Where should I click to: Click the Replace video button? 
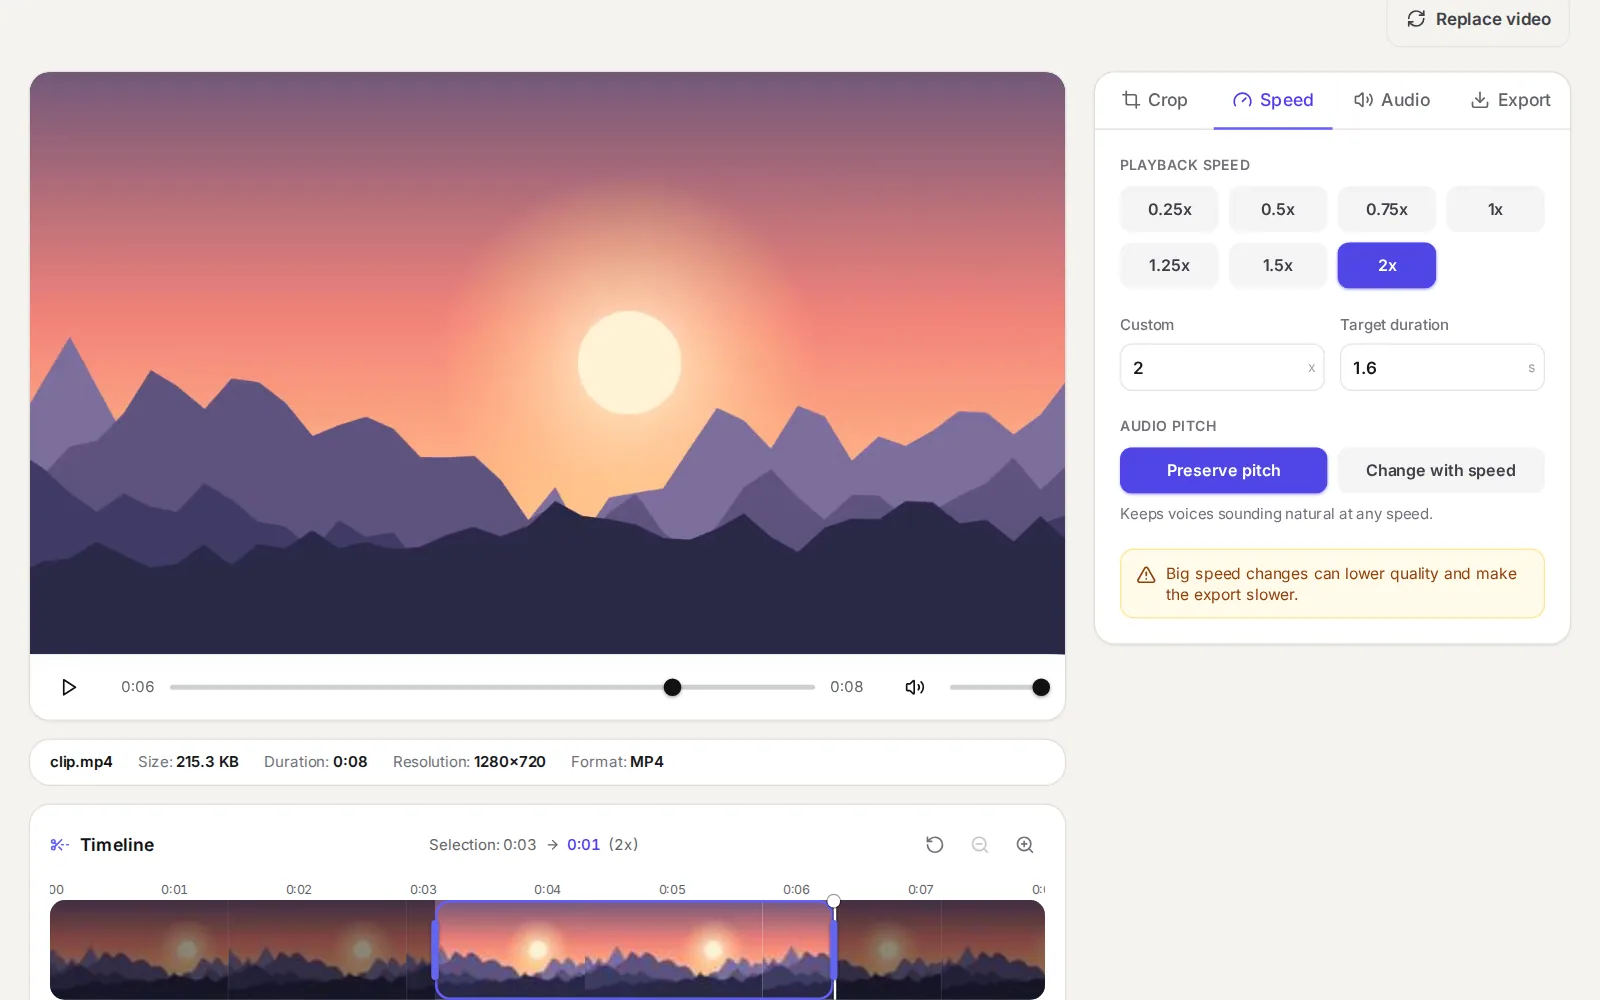click(x=1478, y=20)
